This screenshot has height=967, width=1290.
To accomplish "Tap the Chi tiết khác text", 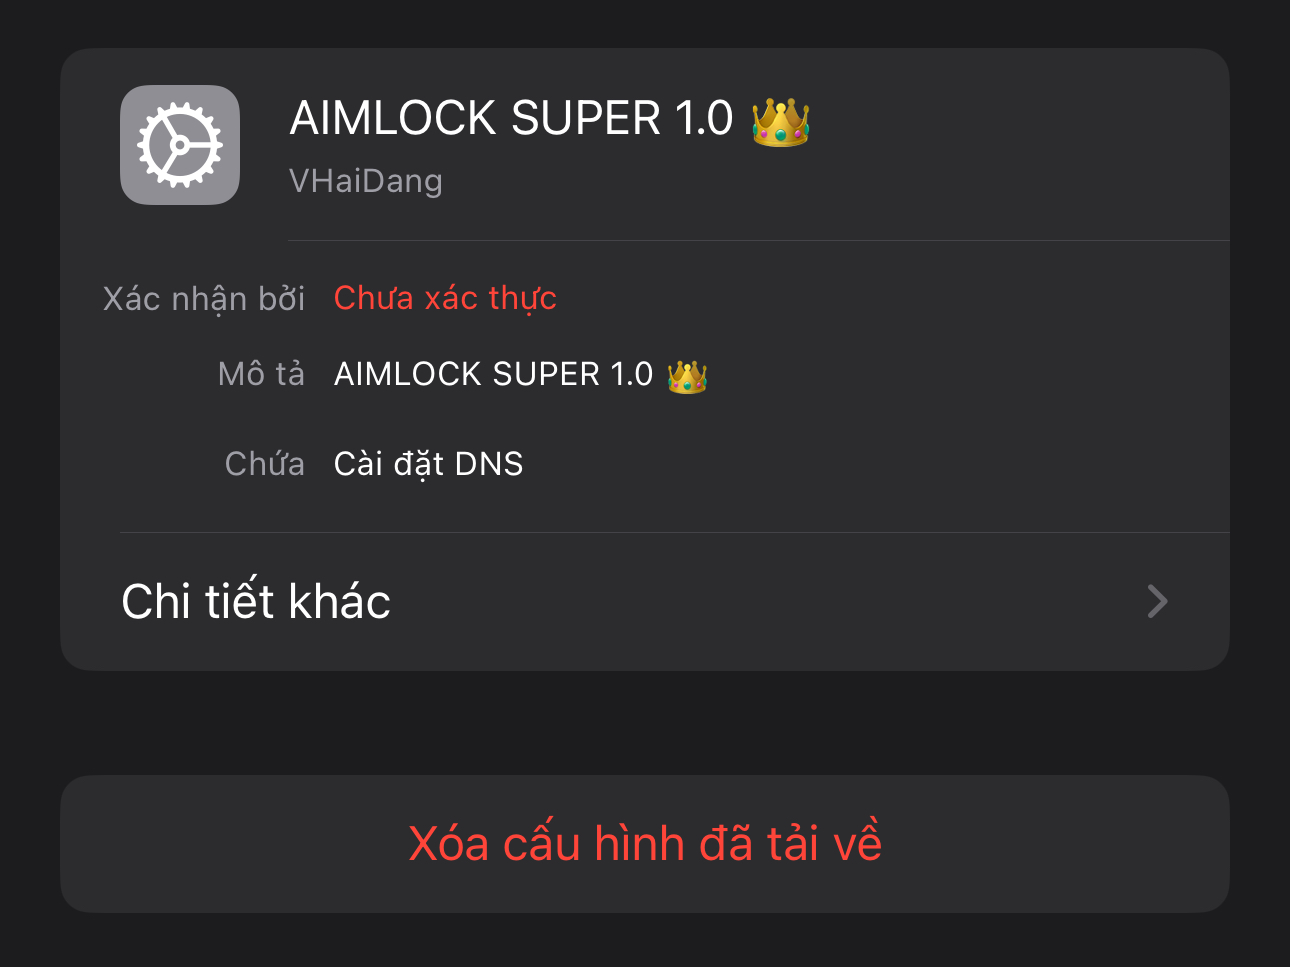I will click(256, 601).
